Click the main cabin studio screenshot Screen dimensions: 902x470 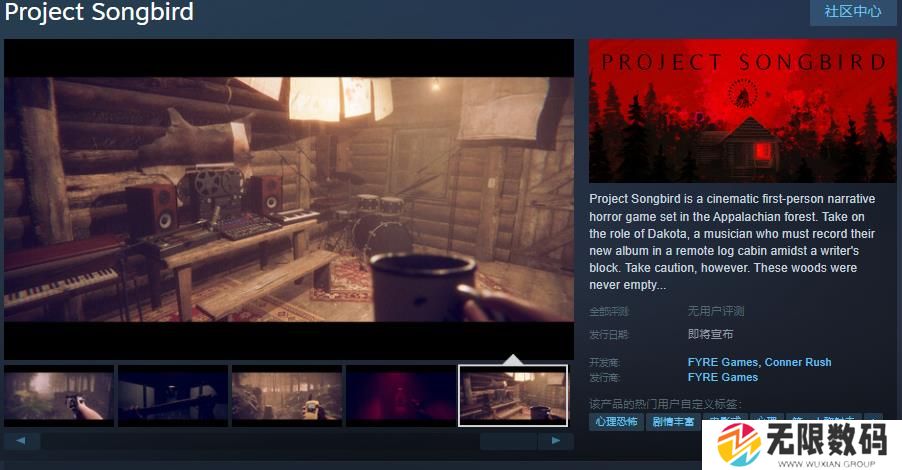pyautogui.click(x=289, y=199)
